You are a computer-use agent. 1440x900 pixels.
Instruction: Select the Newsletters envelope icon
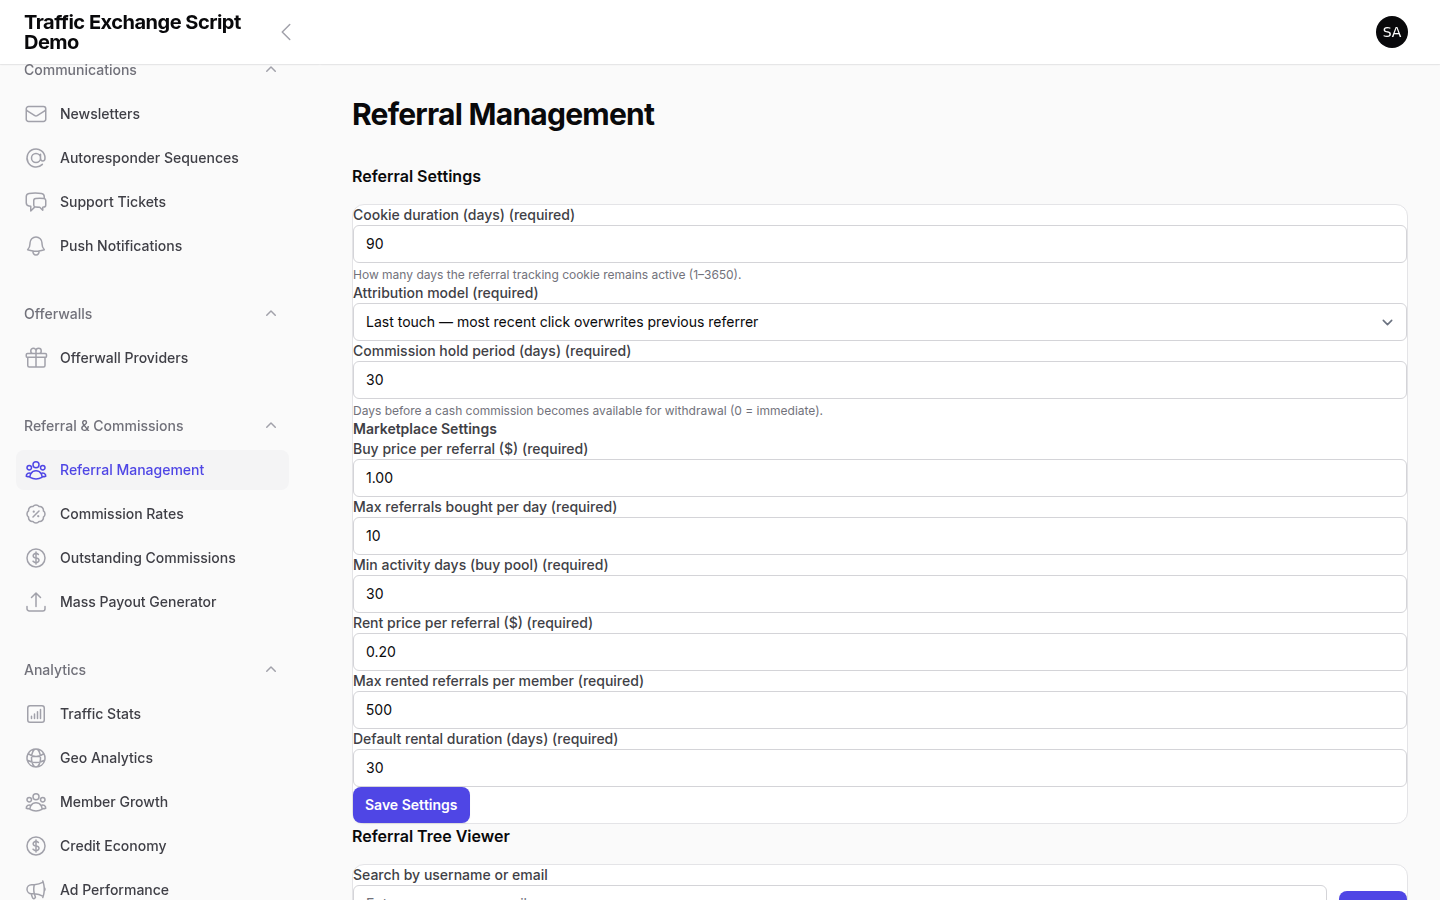[x=36, y=113]
